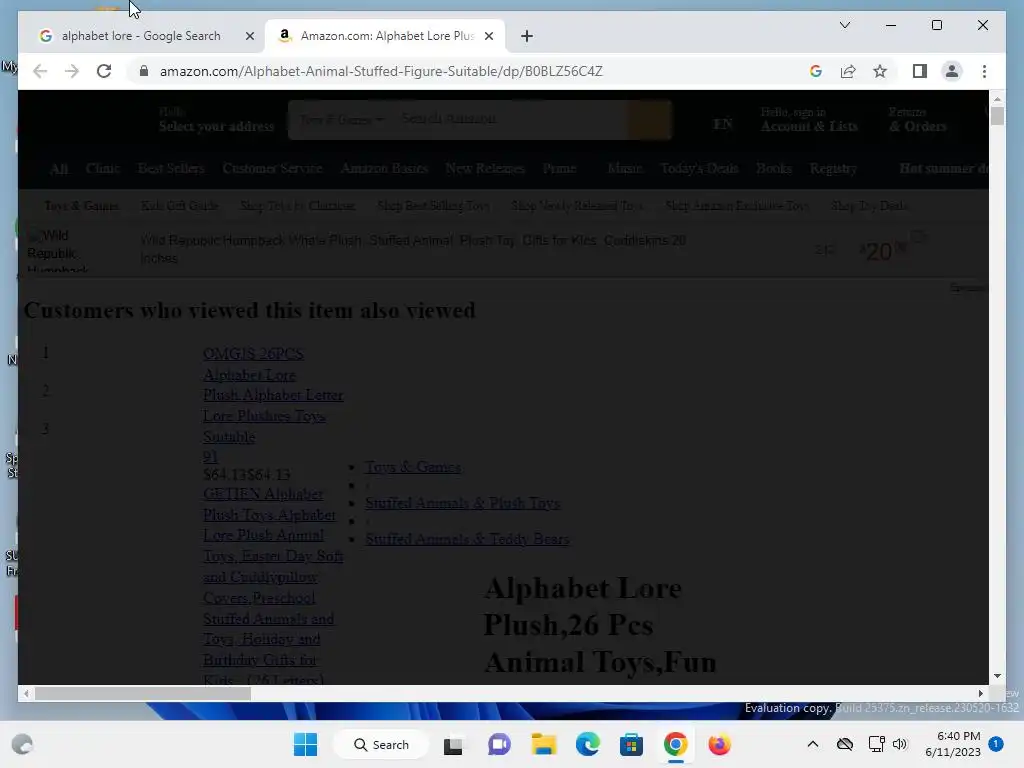Click the Amazon search submit button
1024x768 pixels.
tap(649, 120)
